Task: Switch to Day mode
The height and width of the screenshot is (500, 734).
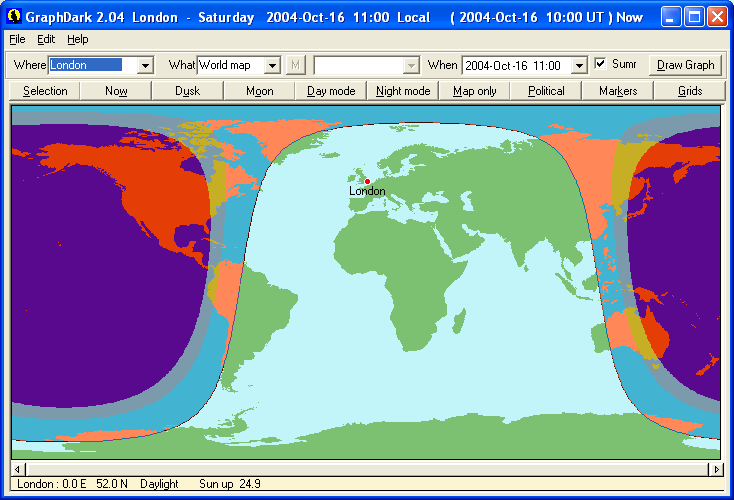Action: (331, 91)
